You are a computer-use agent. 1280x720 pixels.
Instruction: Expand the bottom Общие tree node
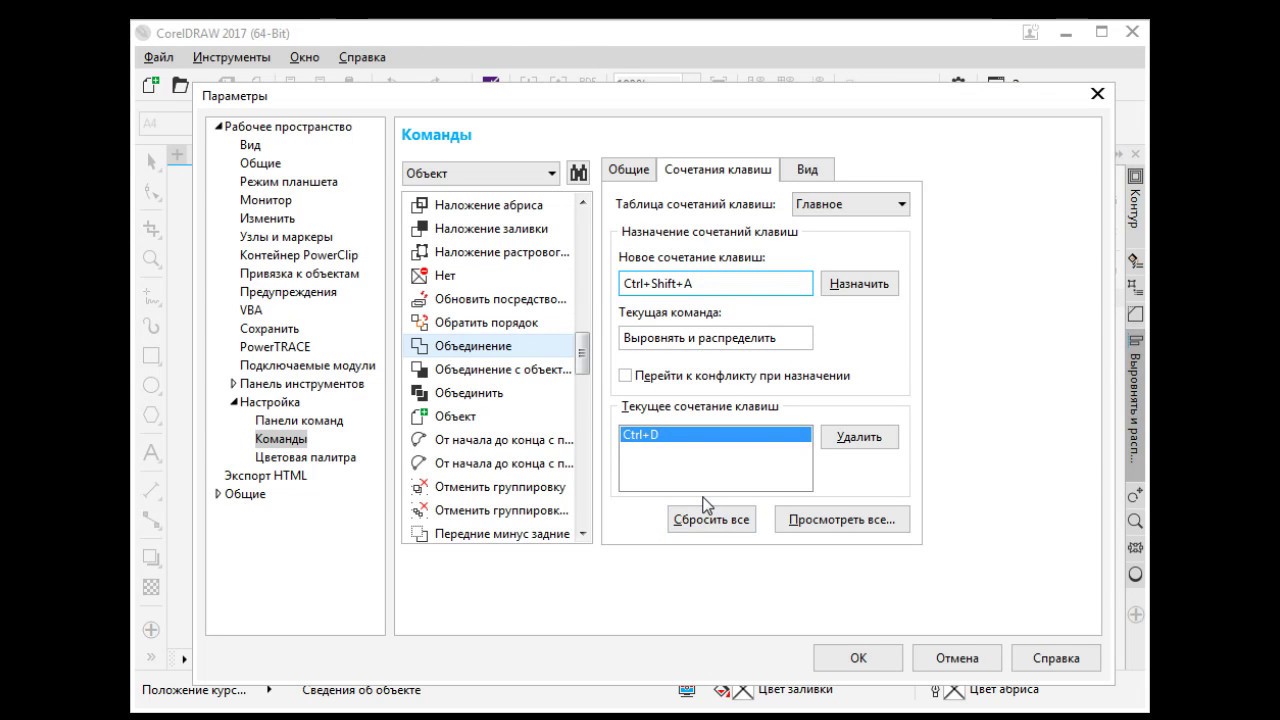click(218, 494)
